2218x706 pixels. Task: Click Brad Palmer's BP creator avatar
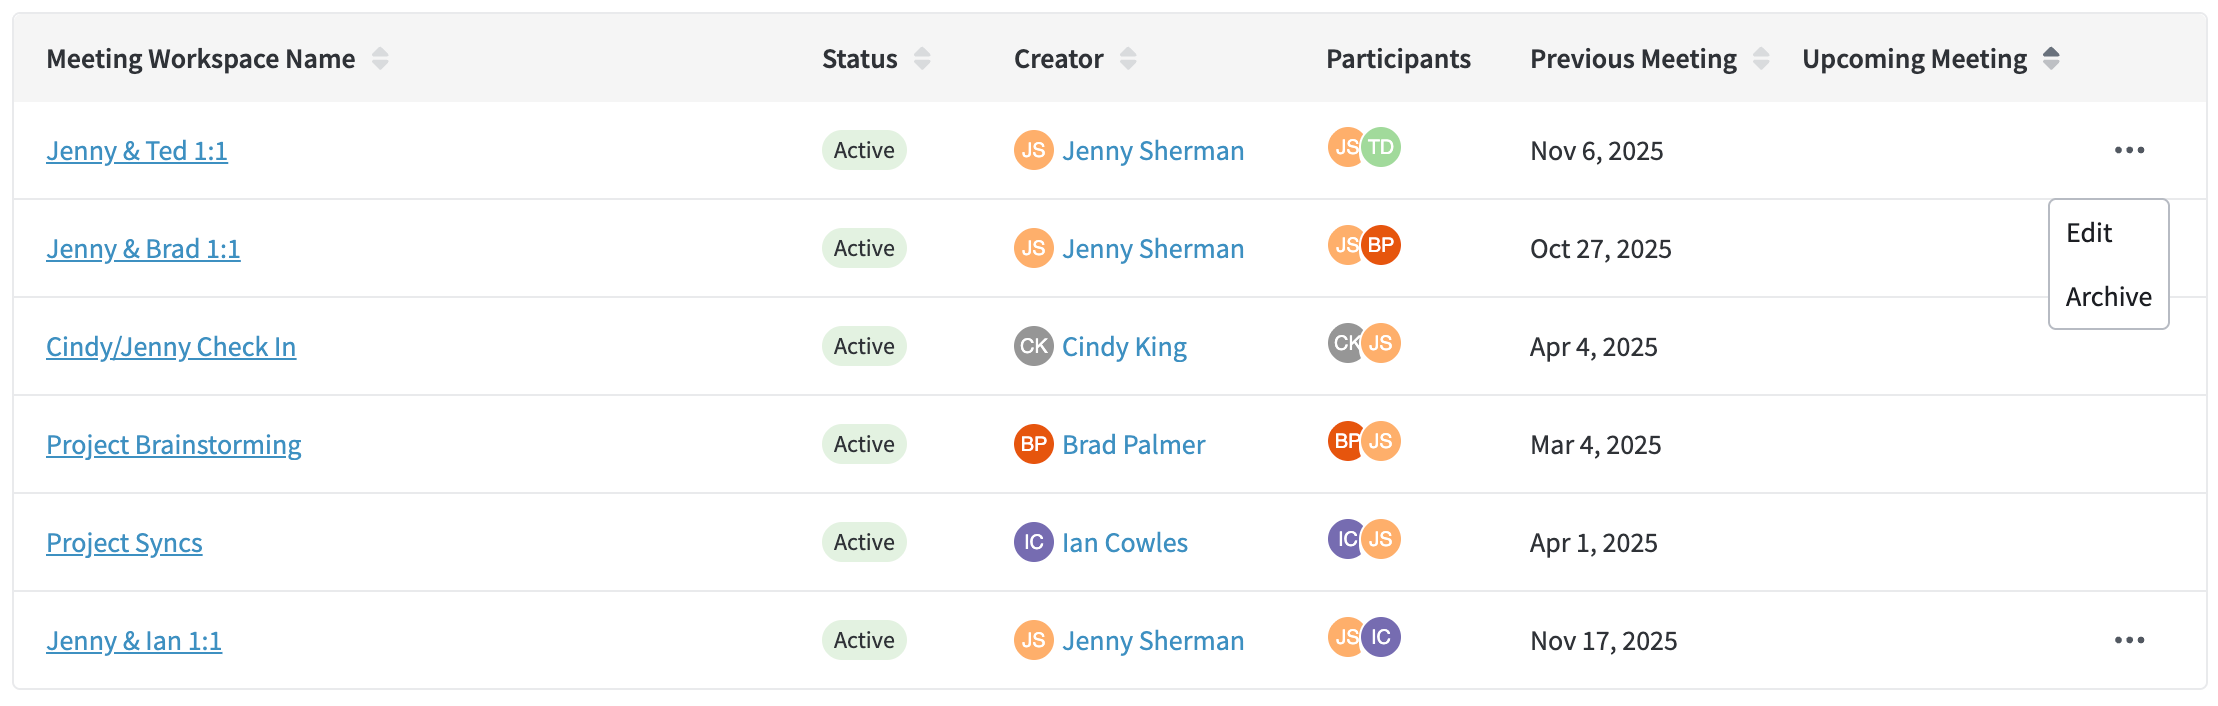click(1034, 444)
